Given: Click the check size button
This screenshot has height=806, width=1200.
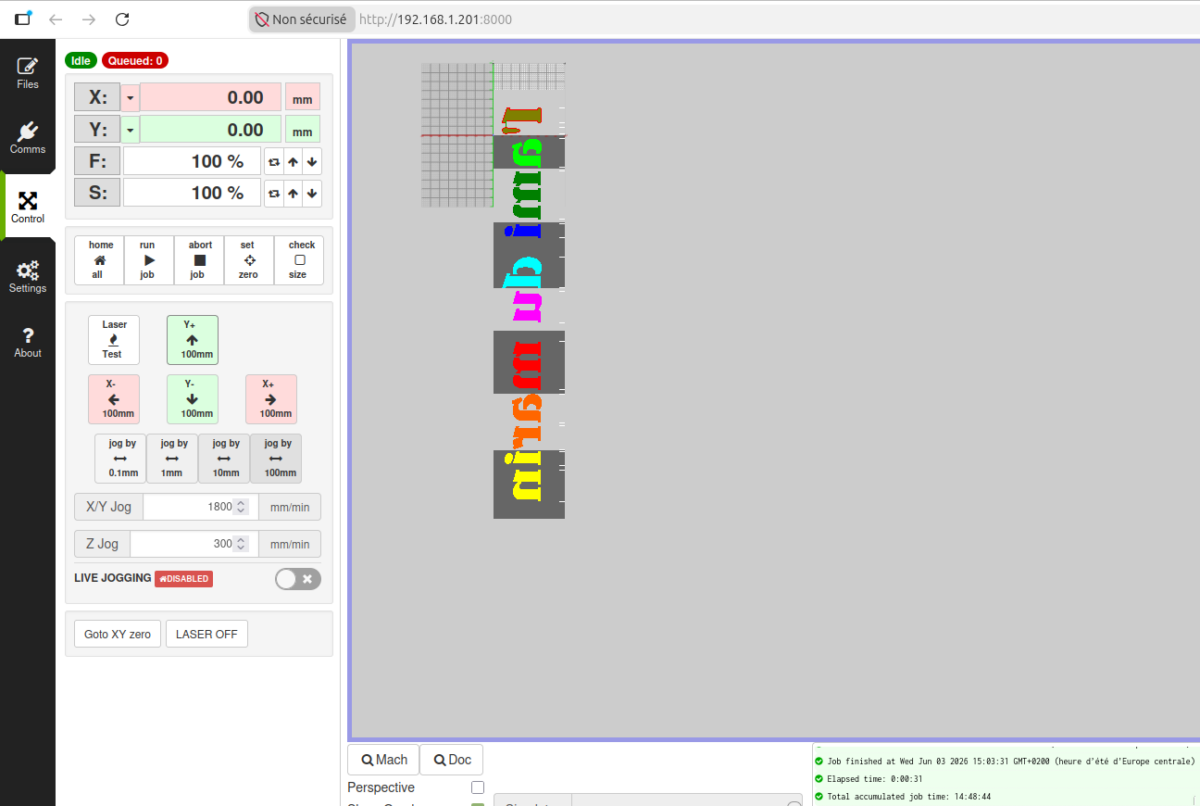Looking at the screenshot, I should click(x=299, y=260).
